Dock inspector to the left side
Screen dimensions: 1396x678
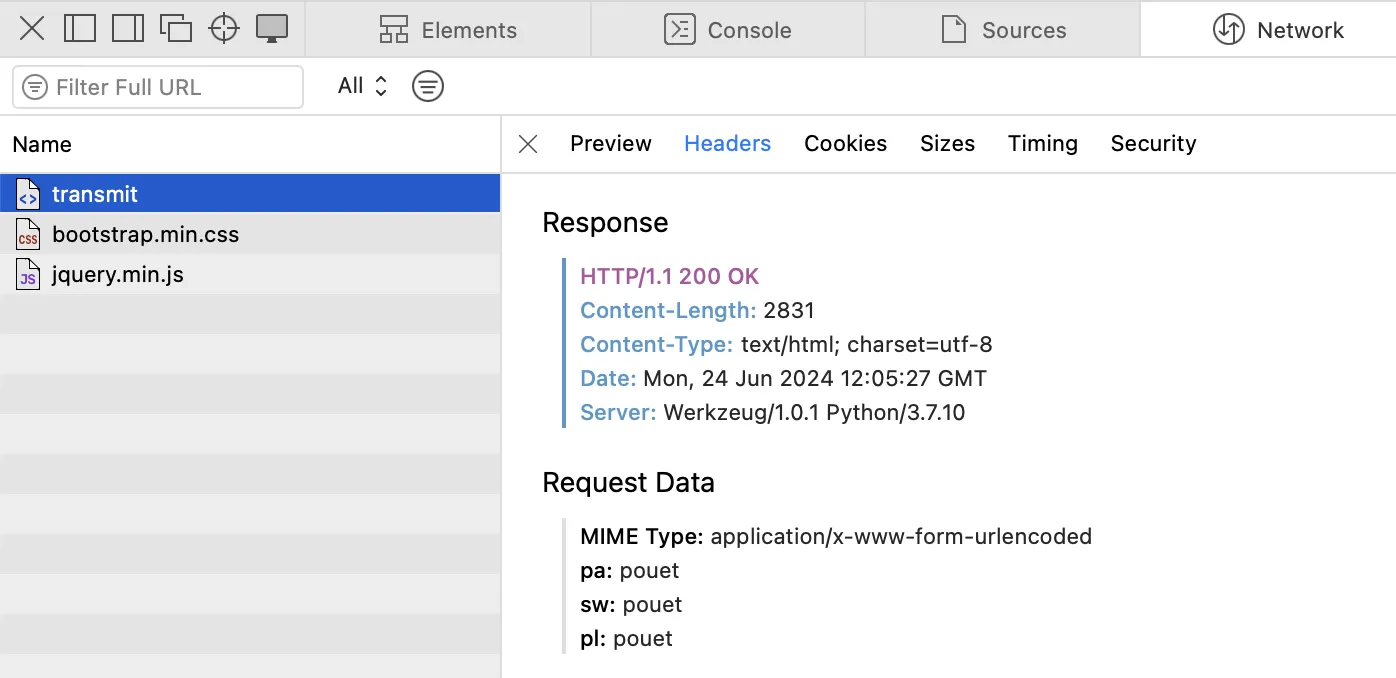click(x=80, y=29)
